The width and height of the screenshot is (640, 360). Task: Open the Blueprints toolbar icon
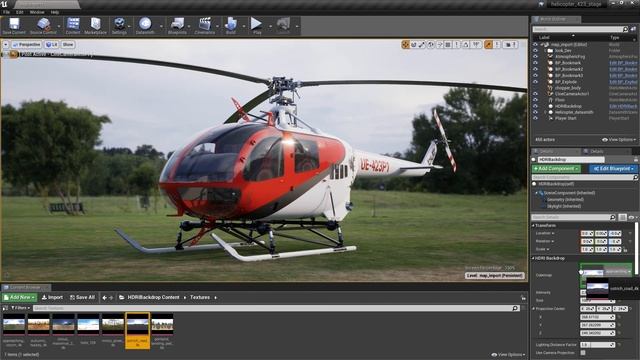coord(177,25)
